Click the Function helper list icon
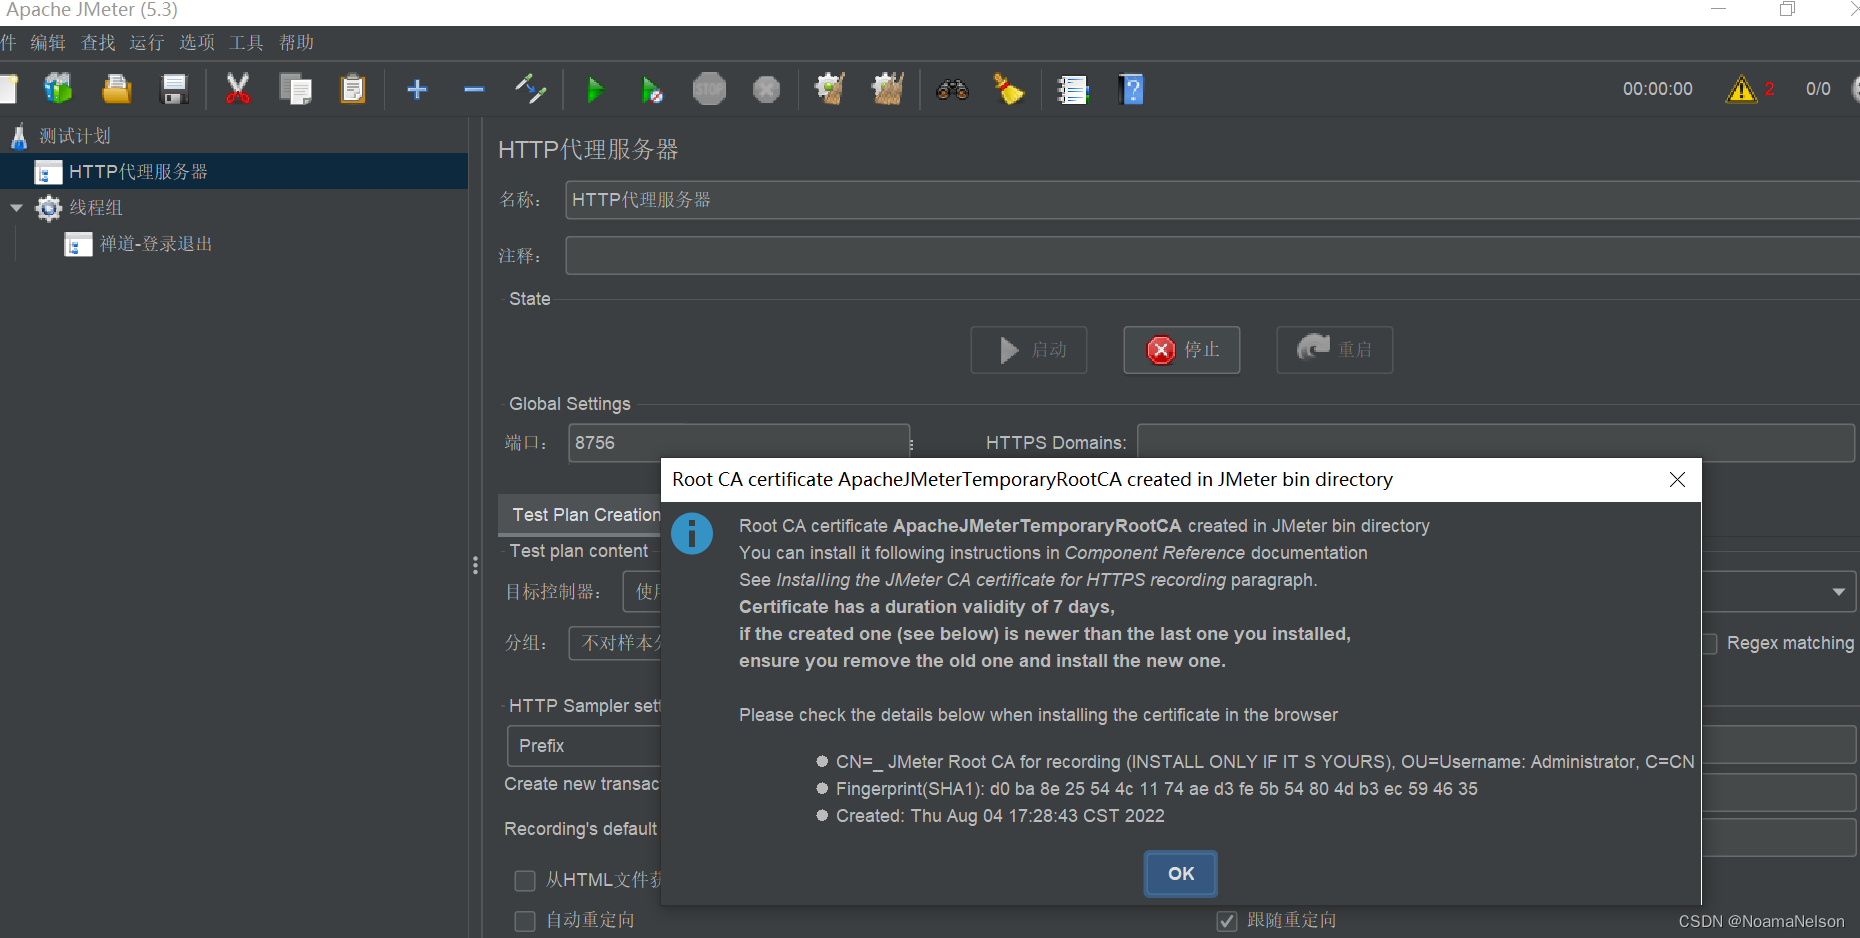The height and width of the screenshot is (938, 1860). click(x=1073, y=89)
